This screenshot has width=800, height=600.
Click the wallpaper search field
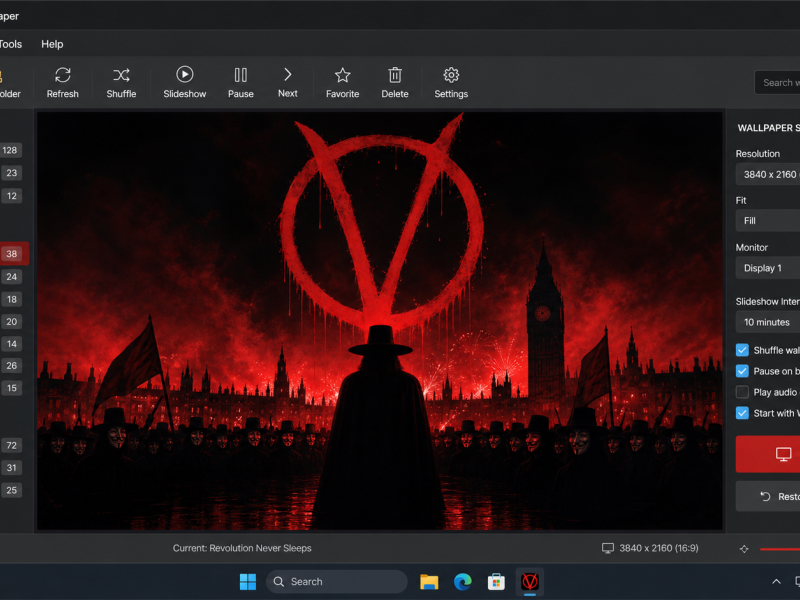pos(778,83)
